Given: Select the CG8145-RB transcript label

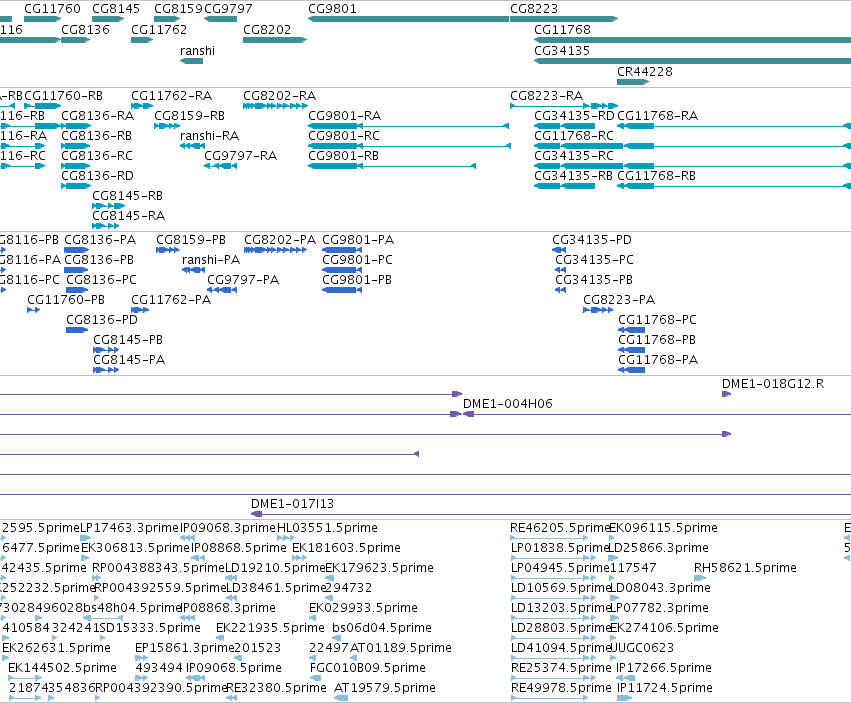Looking at the screenshot, I should 128,196.
